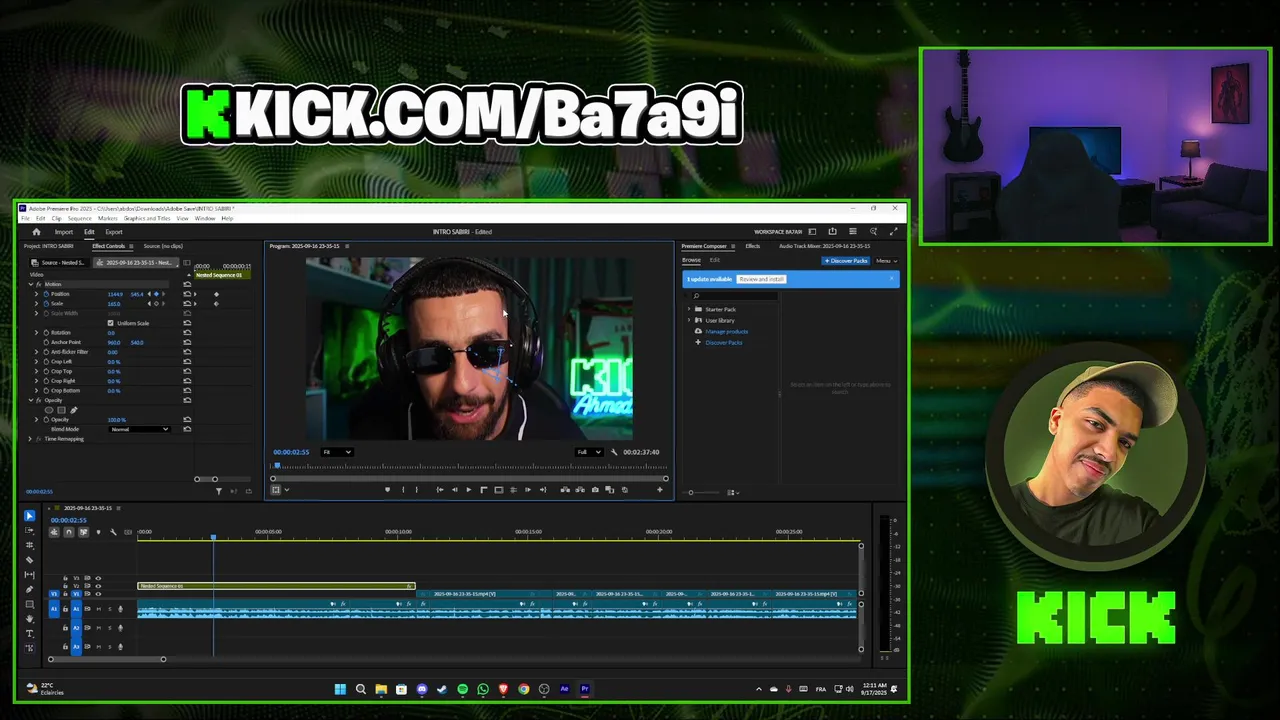Screen dimensions: 1280x720
Task: Collapse the Motion effect group
Action: (30, 284)
